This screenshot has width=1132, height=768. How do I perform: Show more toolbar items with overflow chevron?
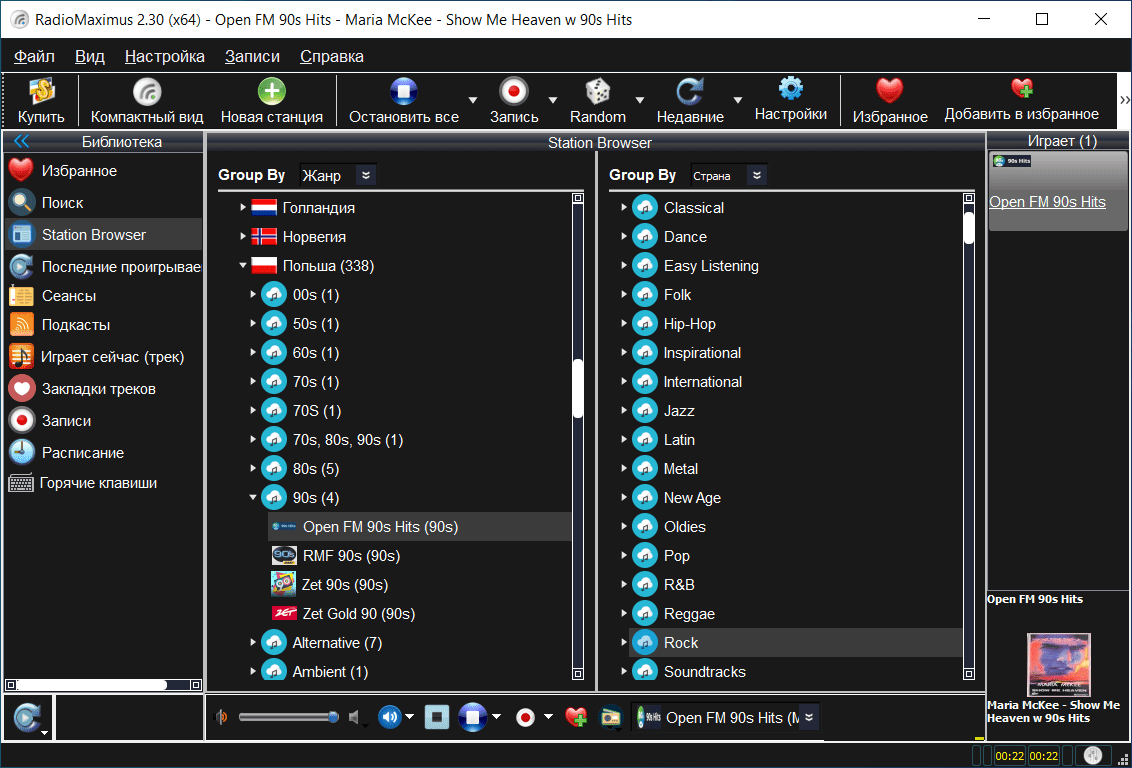click(x=1124, y=100)
